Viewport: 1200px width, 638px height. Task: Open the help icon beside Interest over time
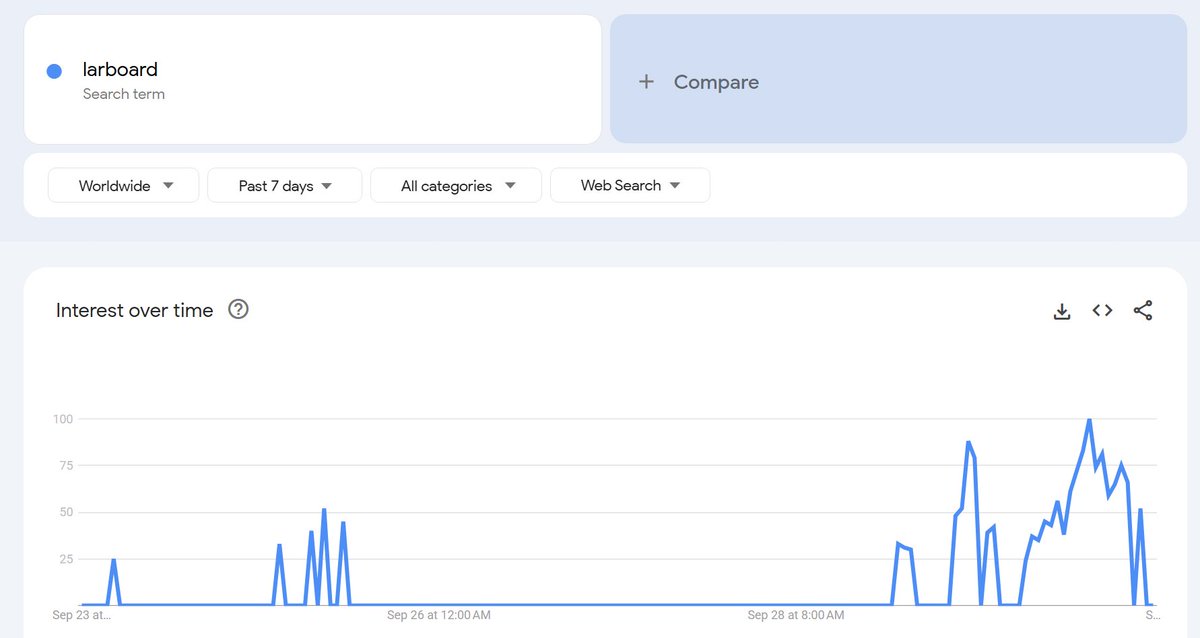pyautogui.click(x=238, y=309)
